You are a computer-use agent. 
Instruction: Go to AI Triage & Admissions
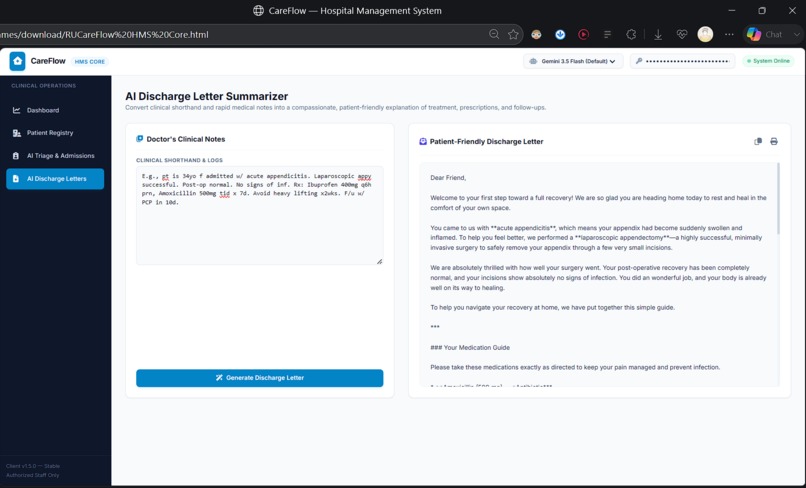pyautogui.click(x=55, y=156)
